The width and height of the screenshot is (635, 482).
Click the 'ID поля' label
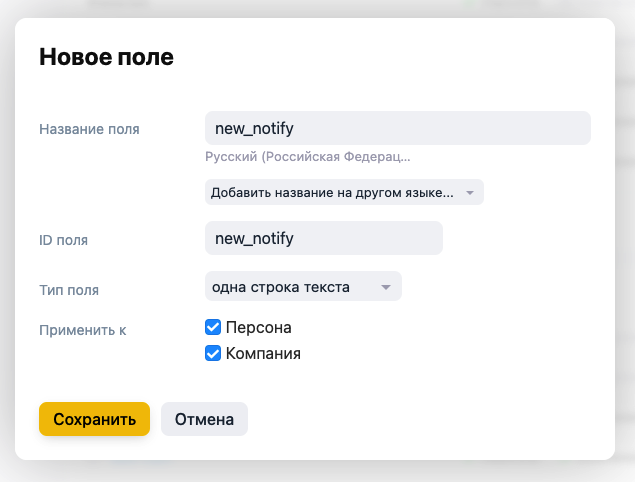coord(63,240)
